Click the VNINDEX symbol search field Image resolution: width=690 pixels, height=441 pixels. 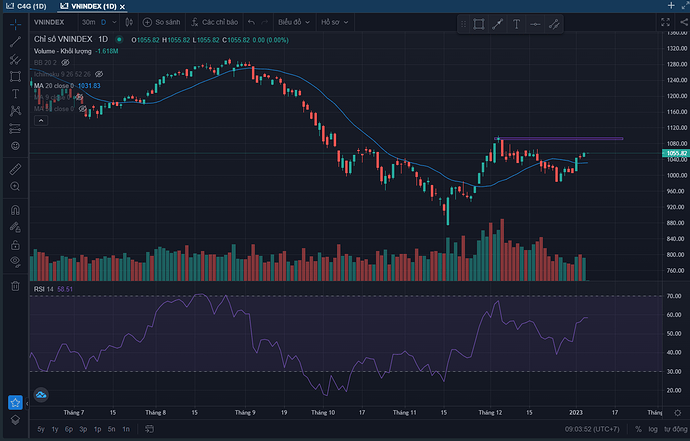50,22
